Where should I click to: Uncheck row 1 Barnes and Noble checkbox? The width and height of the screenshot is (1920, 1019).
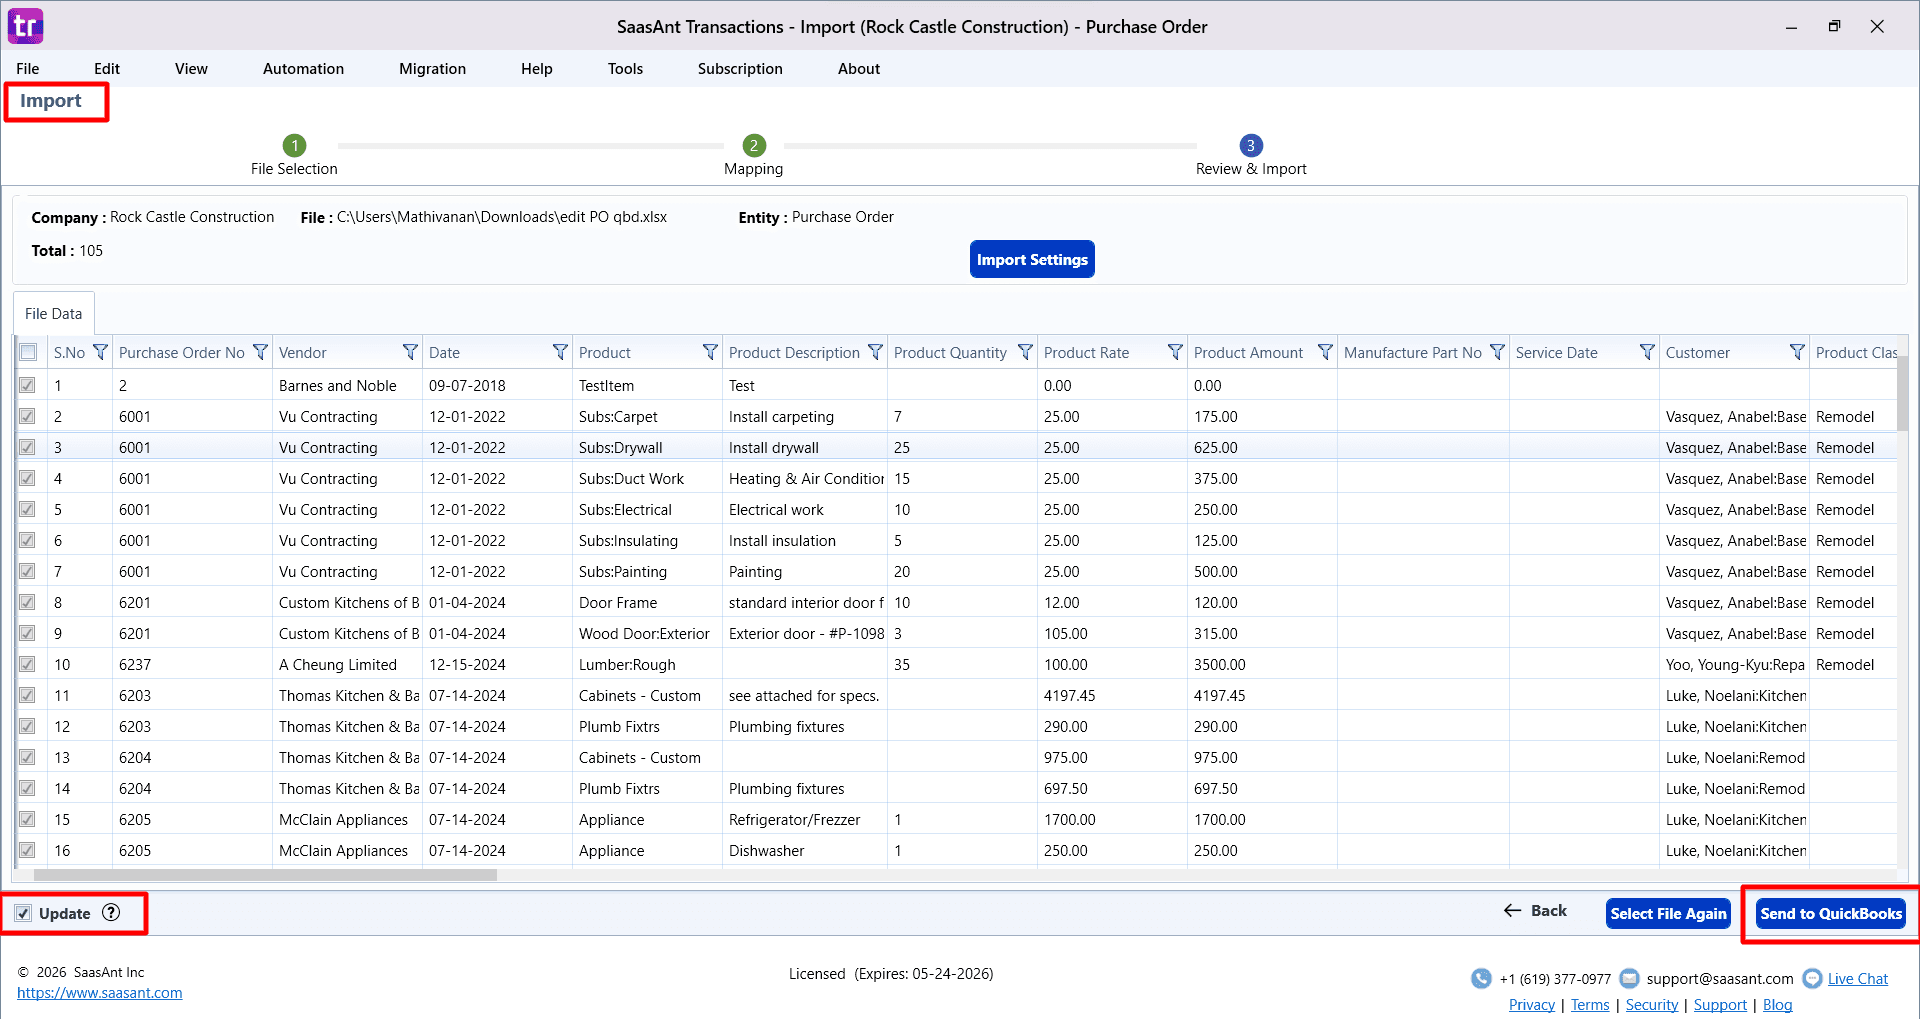pos(27,385)
